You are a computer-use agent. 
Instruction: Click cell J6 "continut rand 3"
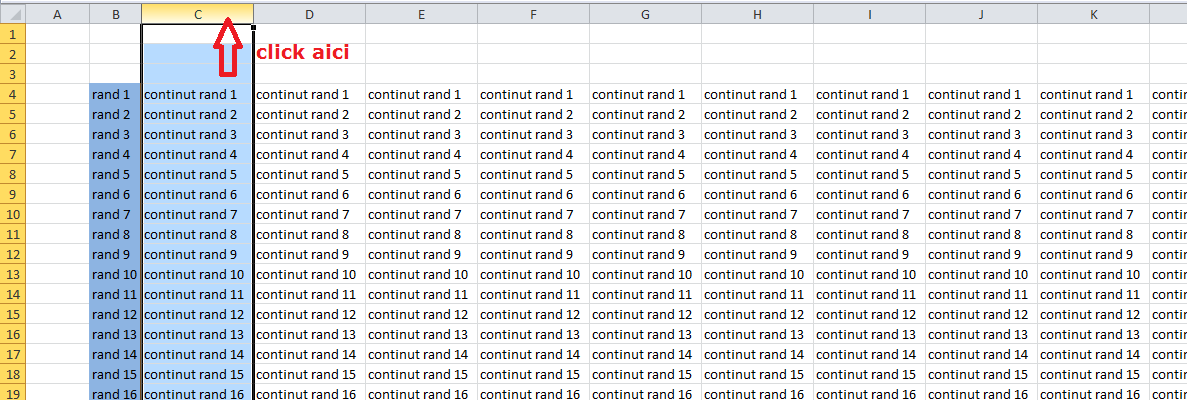(x=981, y=134)
